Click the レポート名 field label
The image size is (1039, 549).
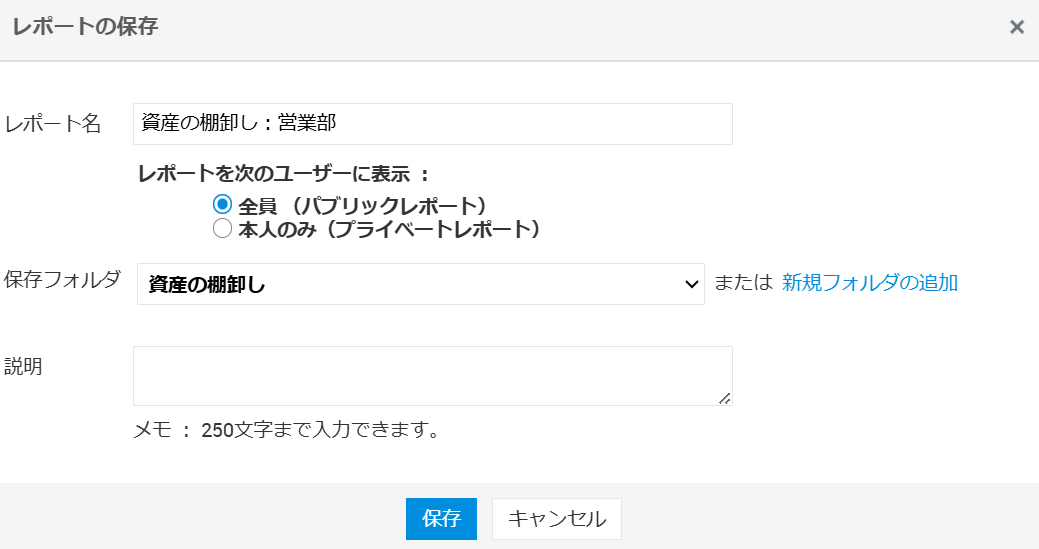(x=53, y=124)
